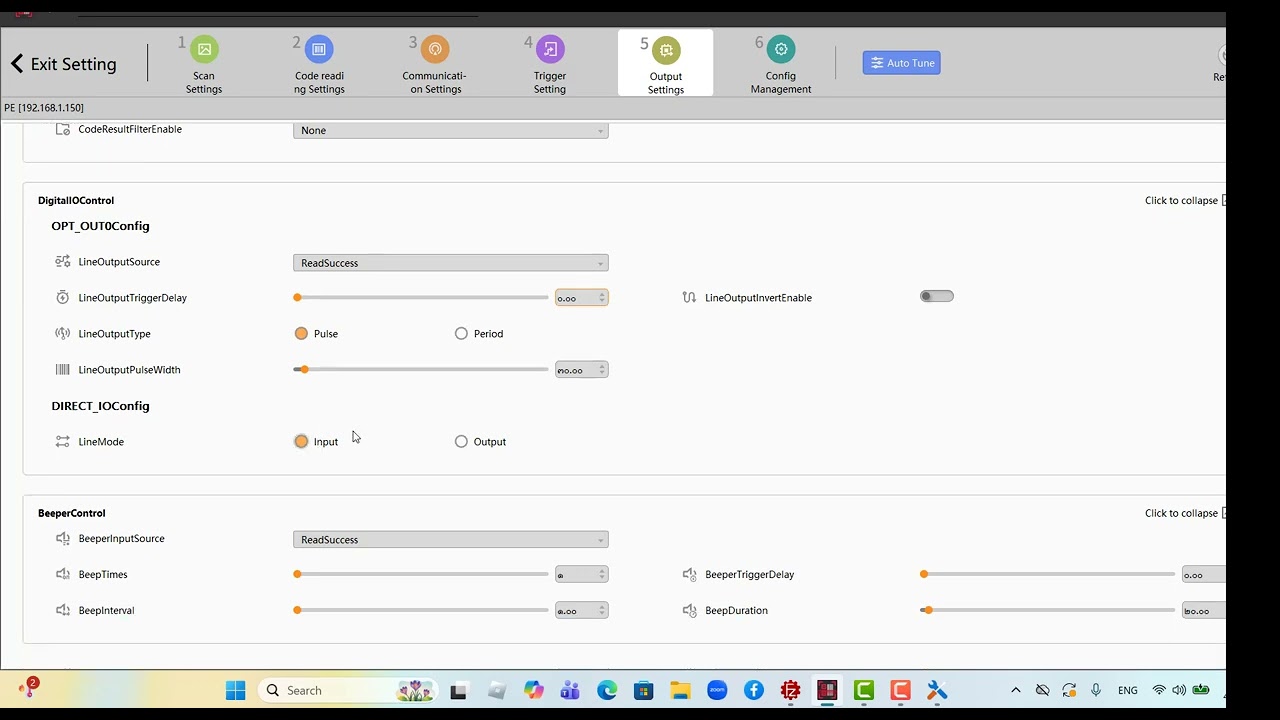Select Input for LineMode
Image resolution: width=1280 pixels, height=720 pixels.
pos(301,442)
